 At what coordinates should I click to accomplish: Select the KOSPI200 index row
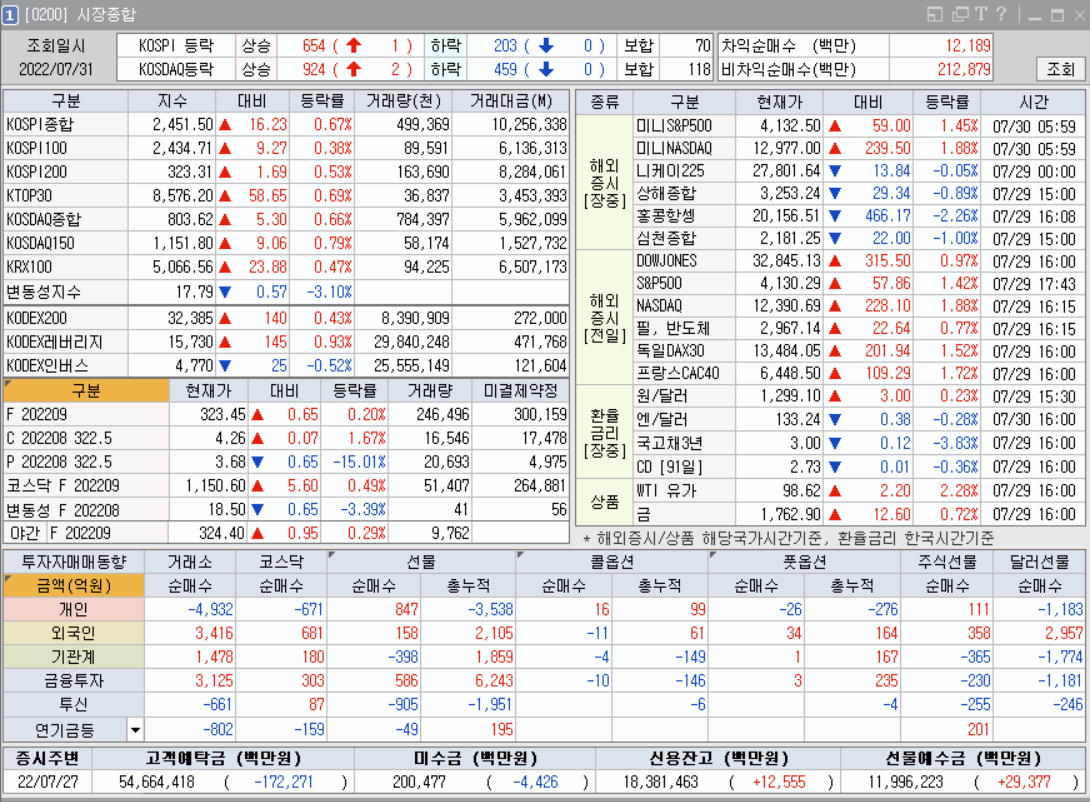pyautogui.click(x=286, y=172)
